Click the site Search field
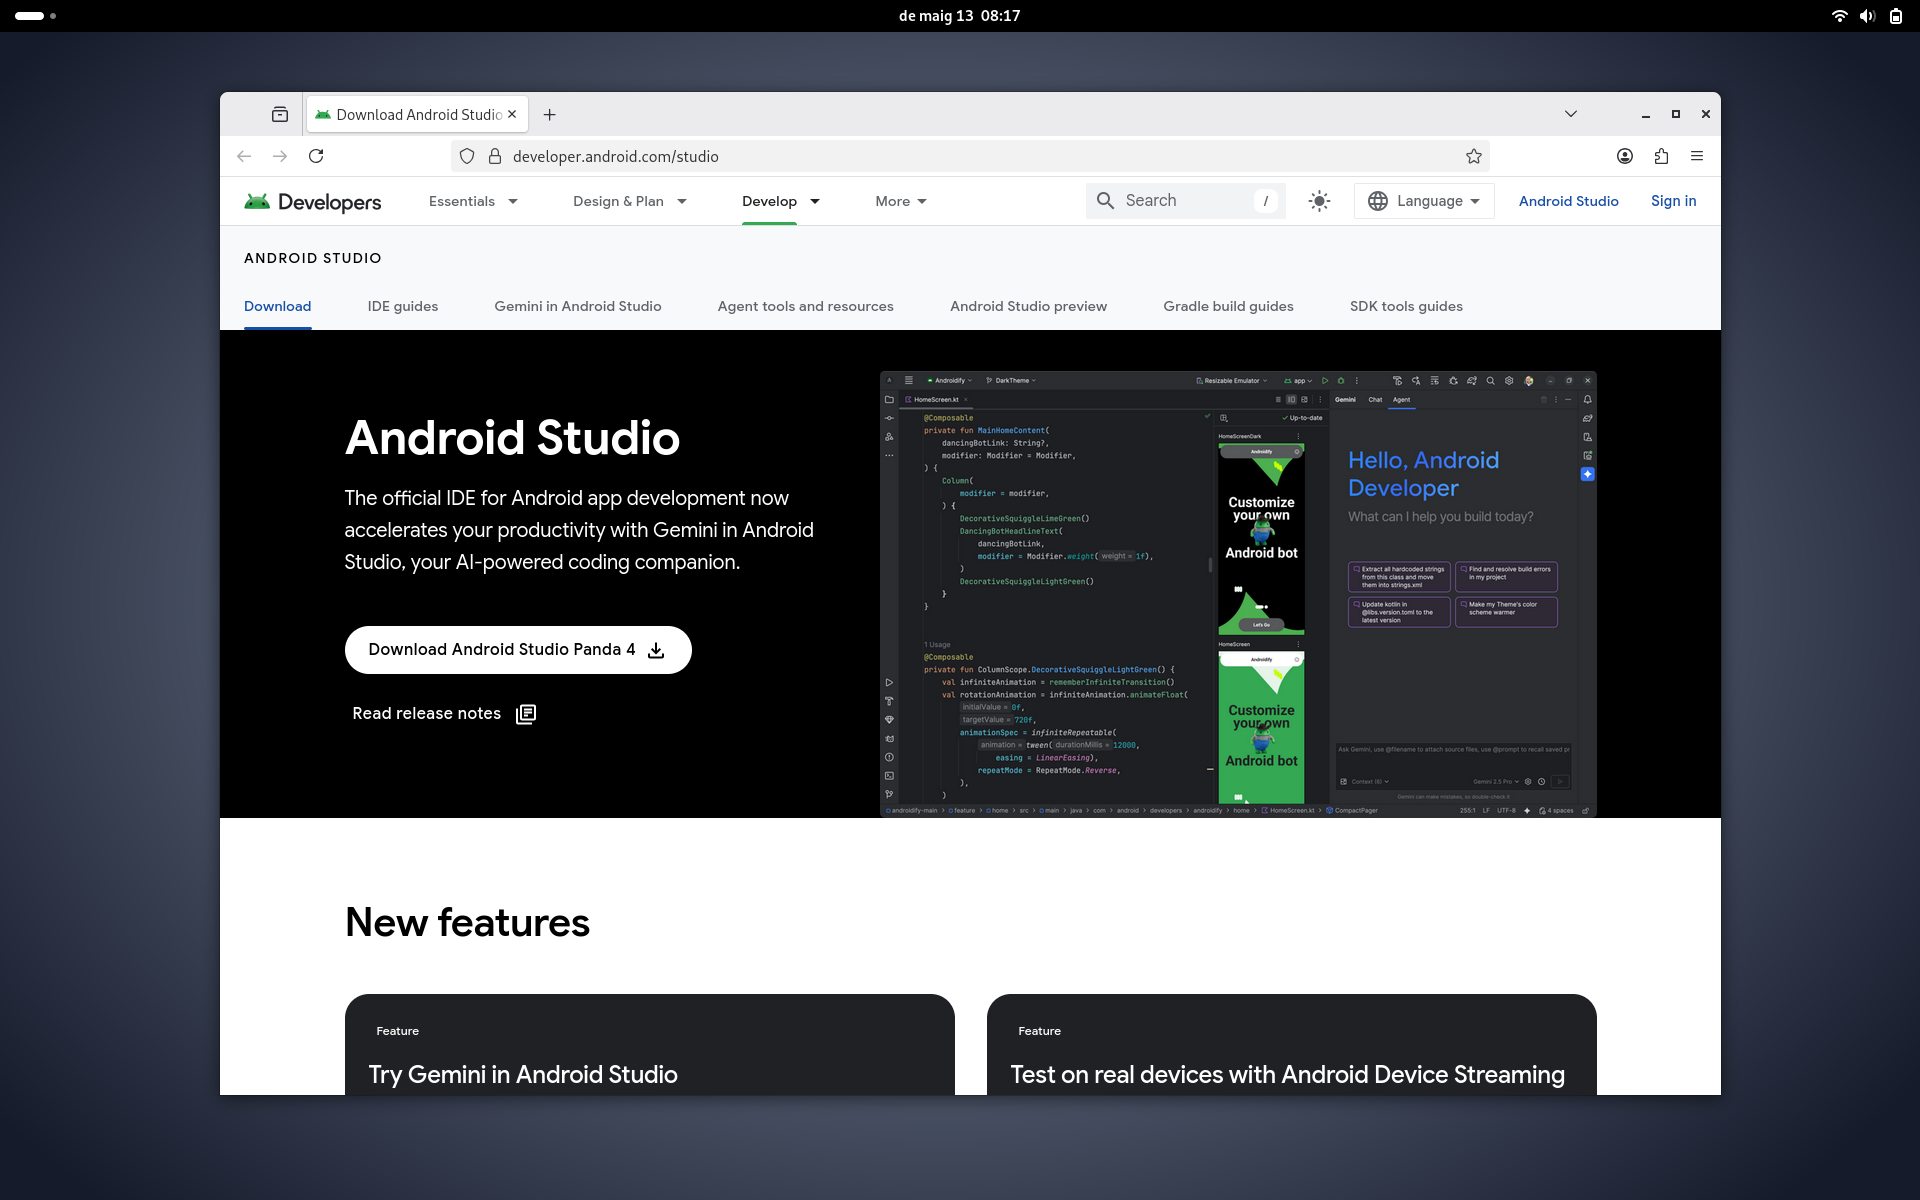This screenshot has height=1200, width=1920. (1186, 201)
